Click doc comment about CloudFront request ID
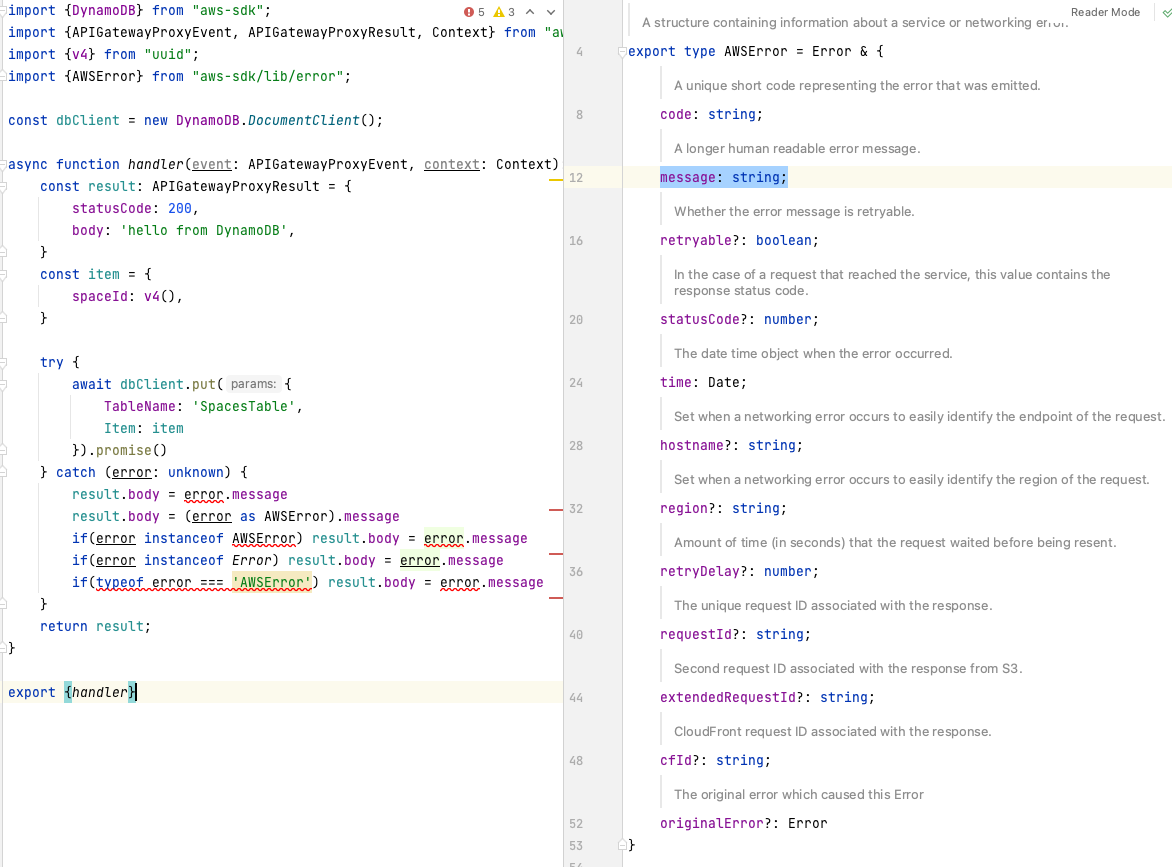Viewport: 1172px width, 867px height. pyautogui.click(x=833, y=732)
